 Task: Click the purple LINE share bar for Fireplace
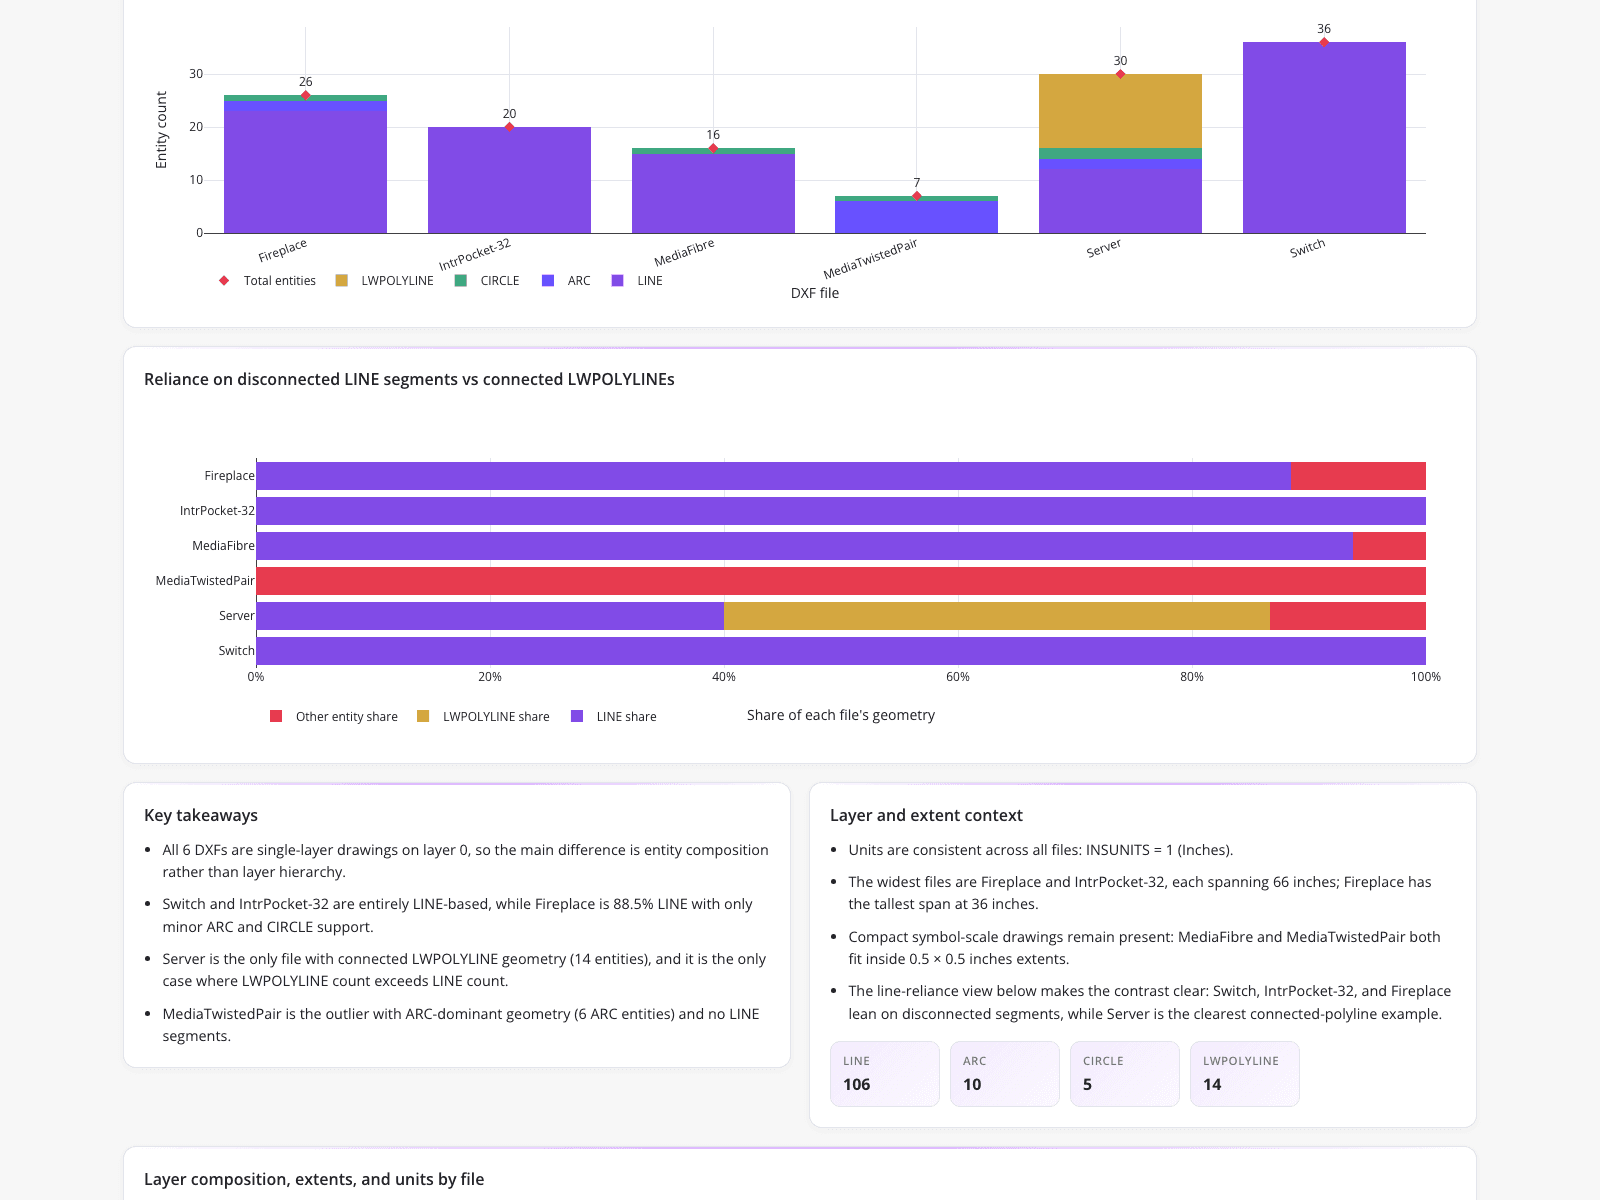[774, 476]
